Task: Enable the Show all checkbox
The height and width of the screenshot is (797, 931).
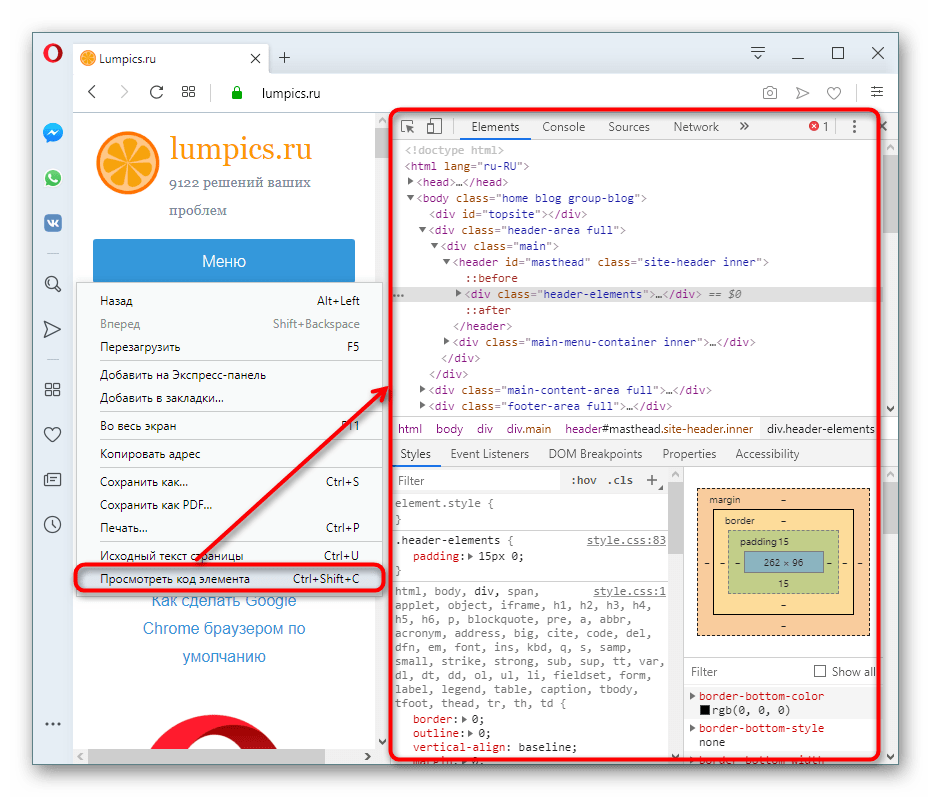Action: (x=820, y=672)
